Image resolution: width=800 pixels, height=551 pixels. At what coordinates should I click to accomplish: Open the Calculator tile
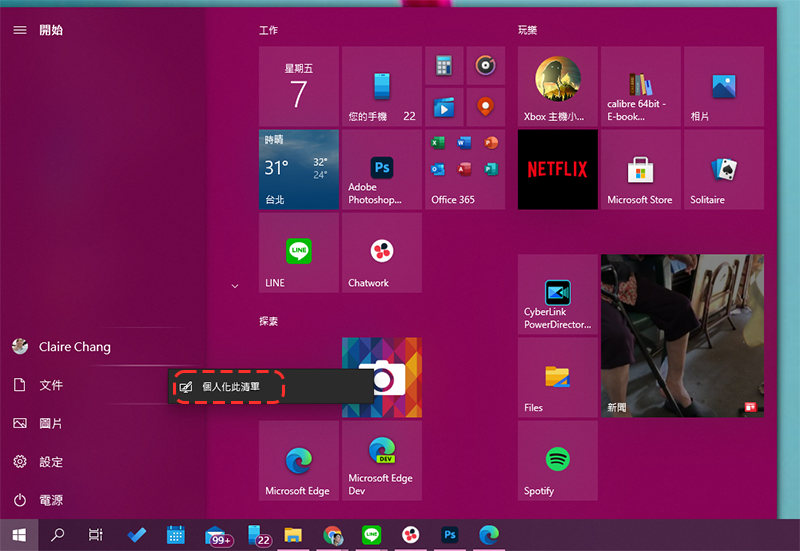click(x=444, y=66)
